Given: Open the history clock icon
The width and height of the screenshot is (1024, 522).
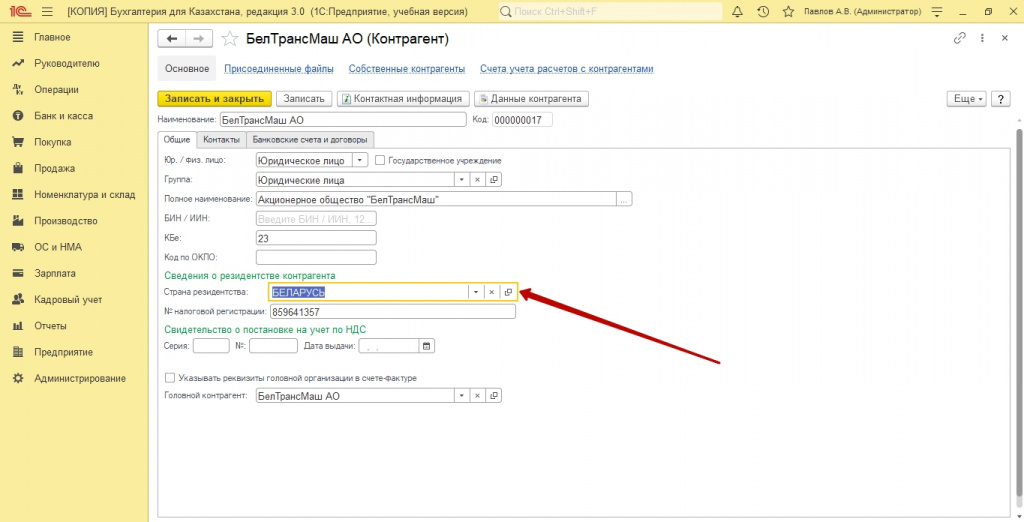Looking at the screenshot, I should click(x=763, y=12).
